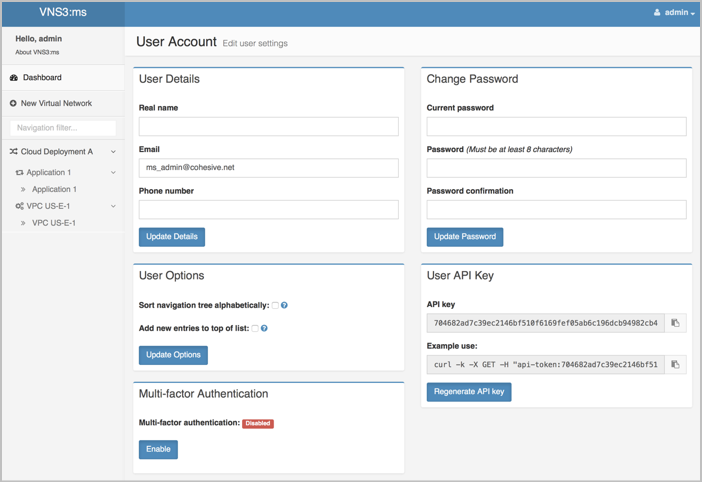The height and width of the screenshot is (482, 702).
Task: Click Regenerate API key button
Action: pyautogui.click(x=469, y=392)
